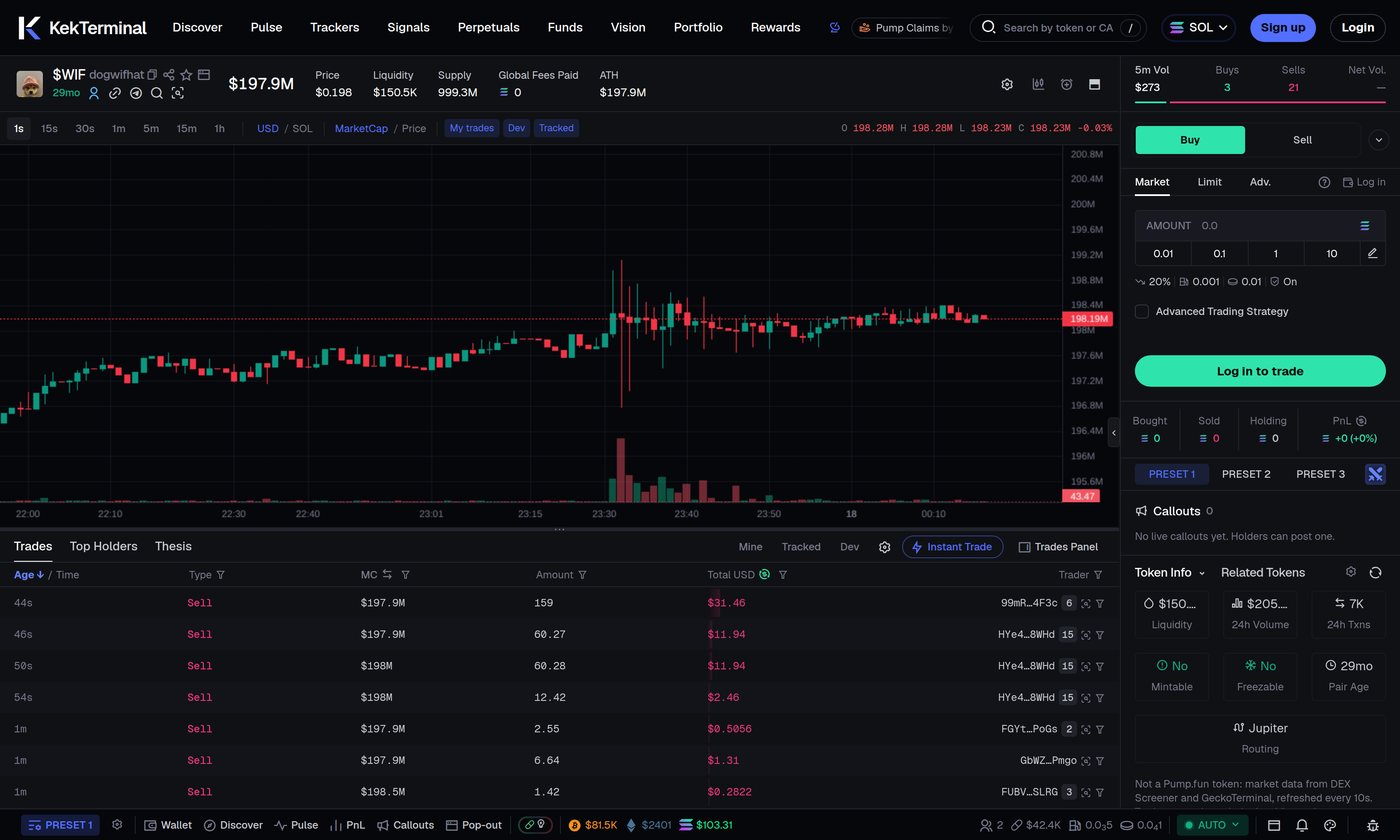Click the magnifier icon under $WIF
Screen dimensions: 1400x840
tap(157, 93)
